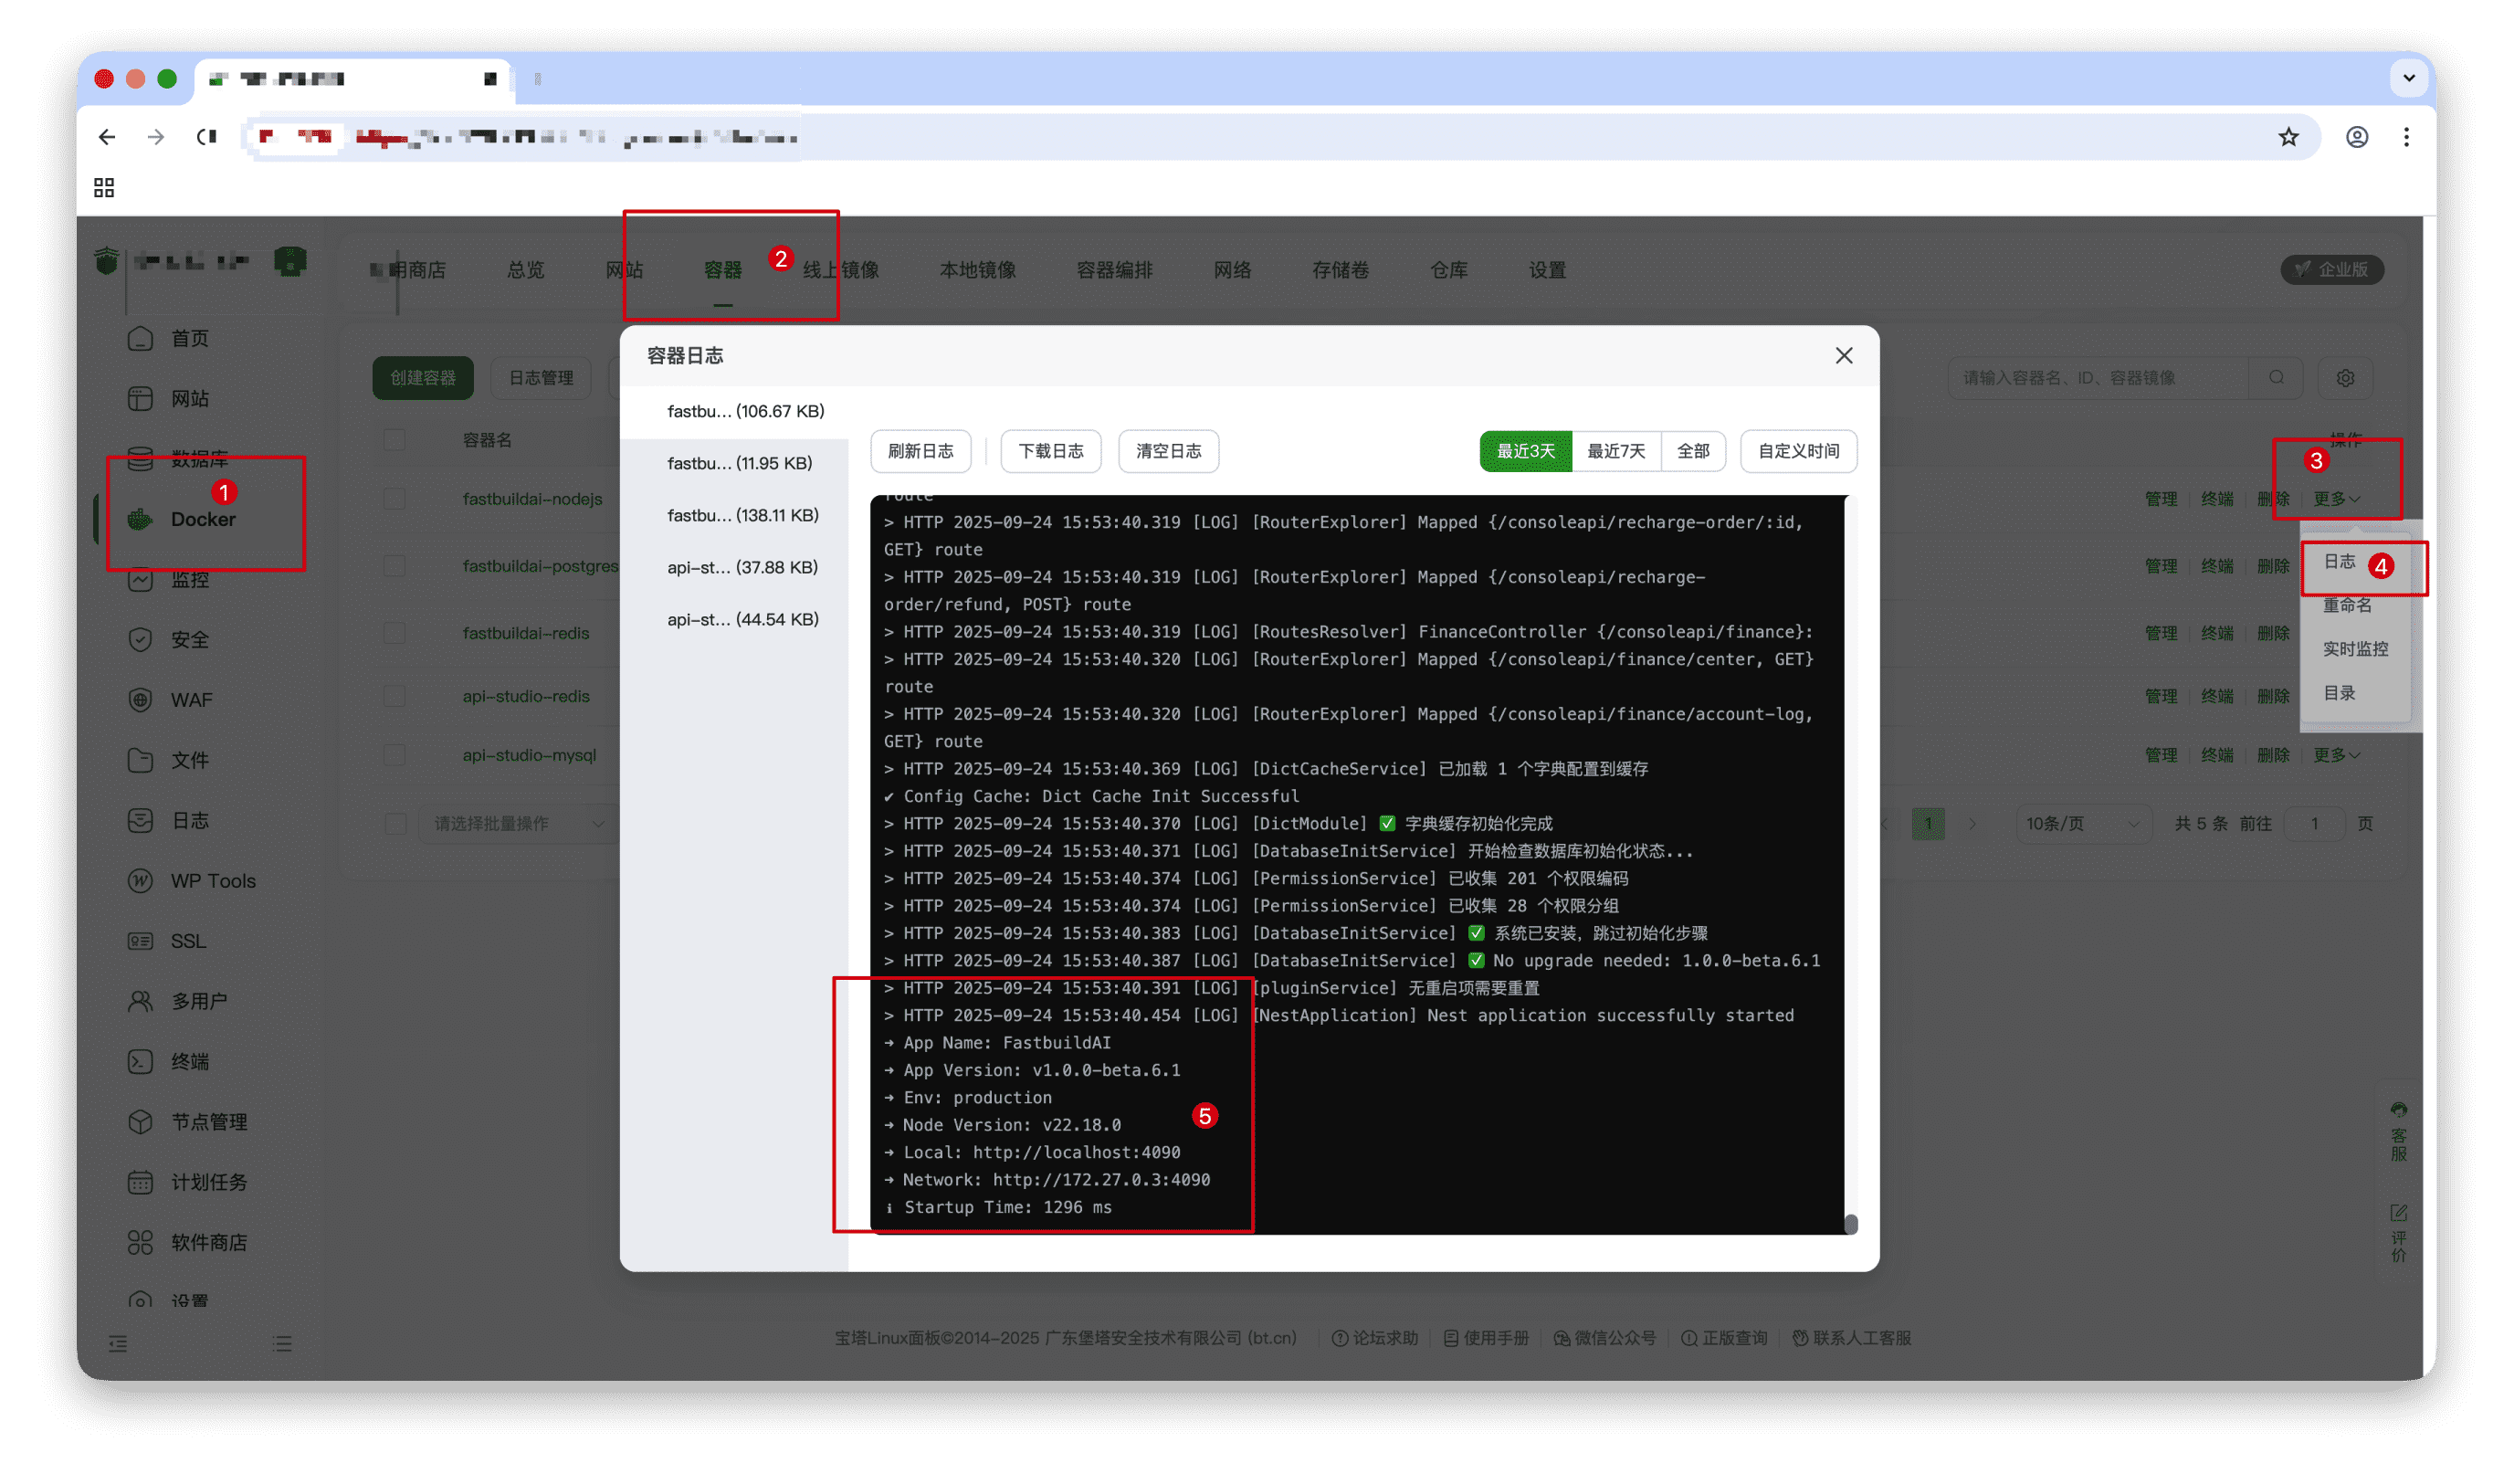Click 清空日志 to clear container logs
The width and height of the screenshot is (2514, 1484).
pos(1167,451)
